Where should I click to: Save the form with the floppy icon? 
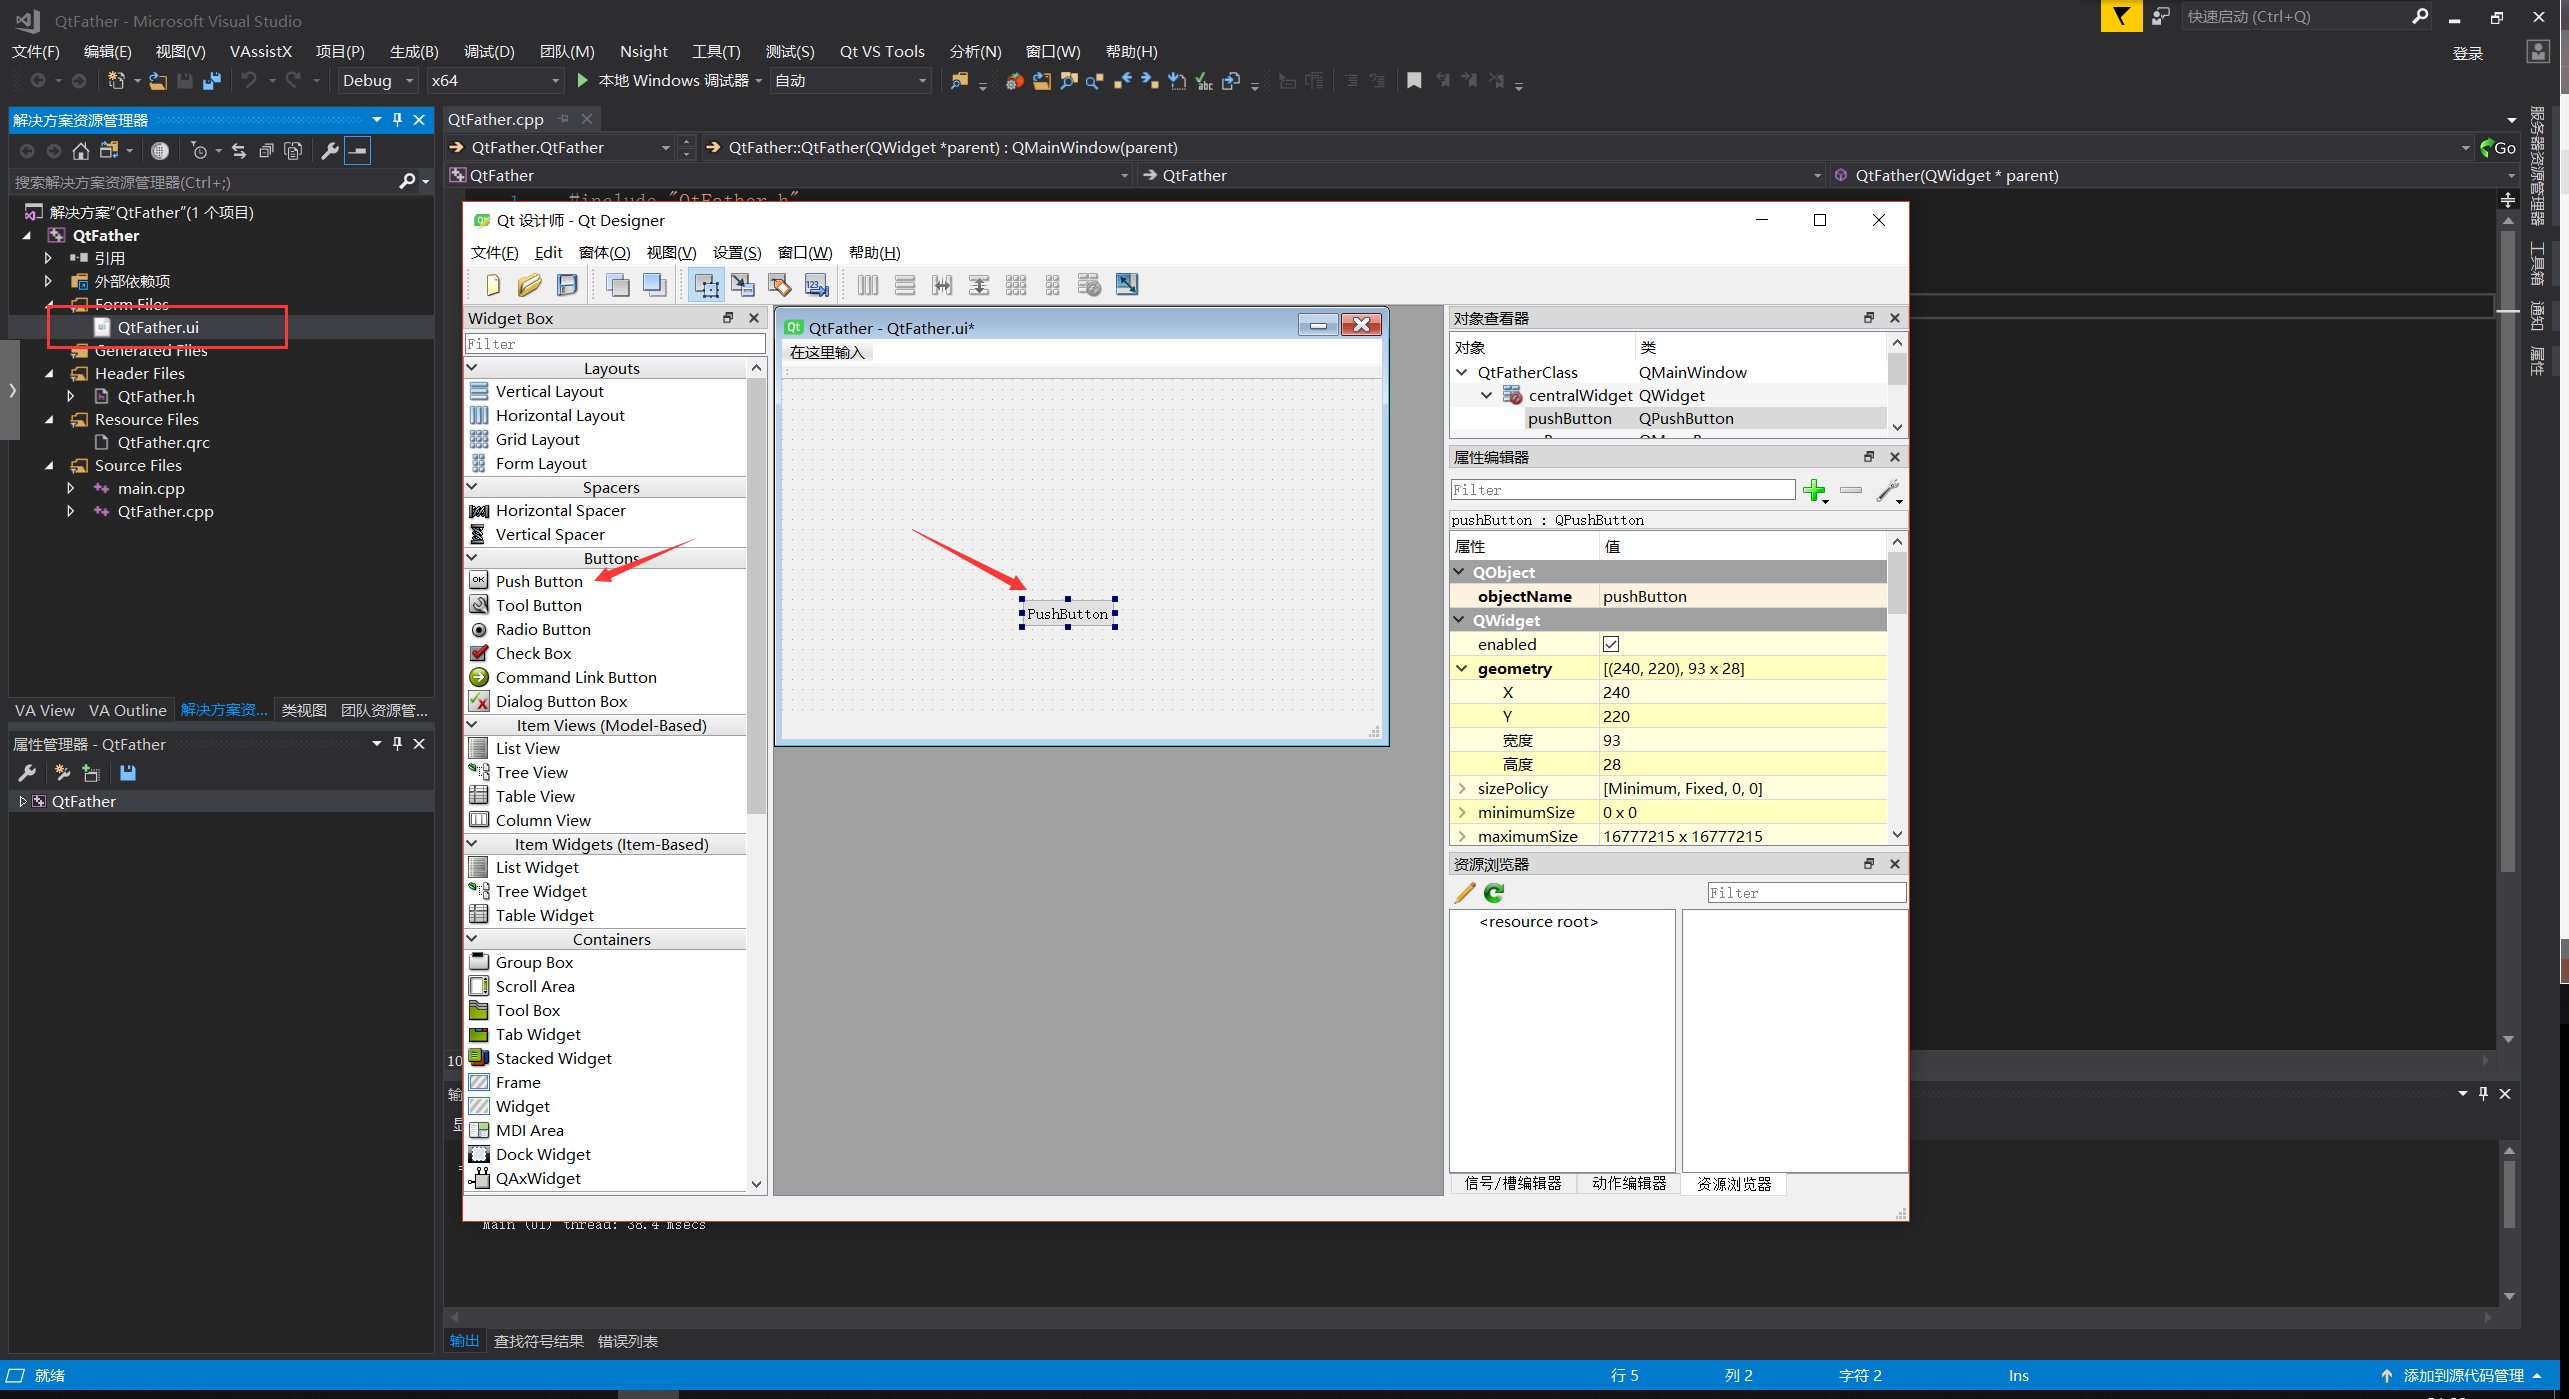[567, 286]
